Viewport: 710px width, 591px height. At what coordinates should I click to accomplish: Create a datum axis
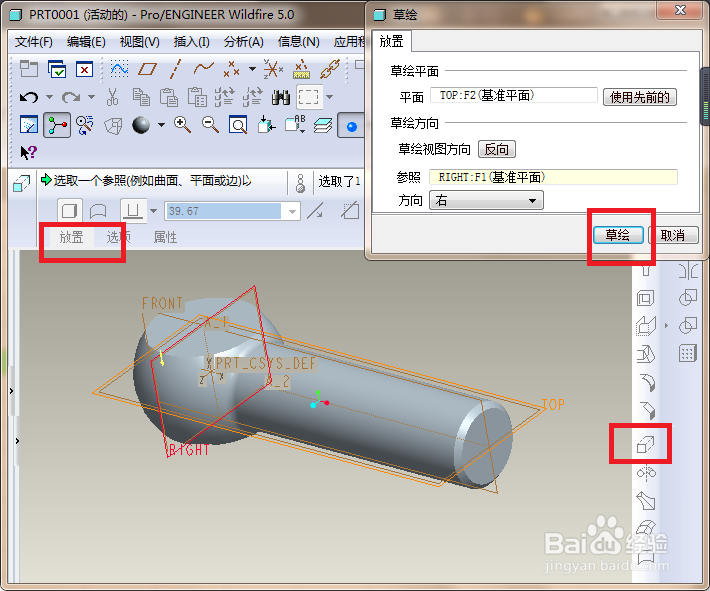click(x=175, y=69)
